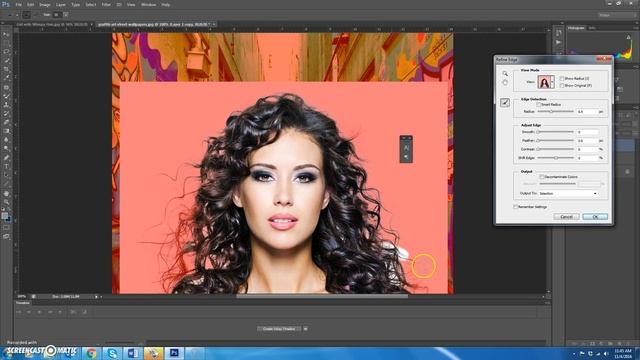Select the Lasso tool in the toolbox
This screenshot has height=360, width=640.
pos(6,52)
